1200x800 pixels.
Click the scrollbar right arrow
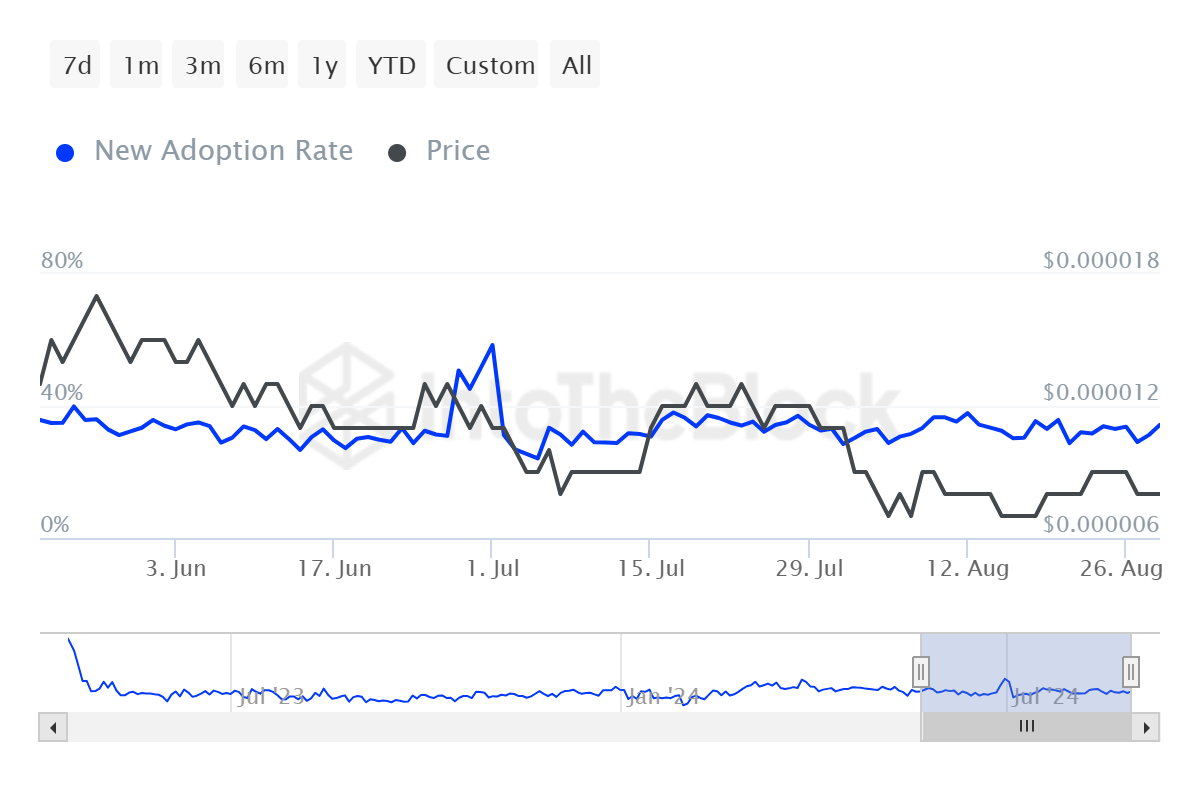coord(1147,727)
